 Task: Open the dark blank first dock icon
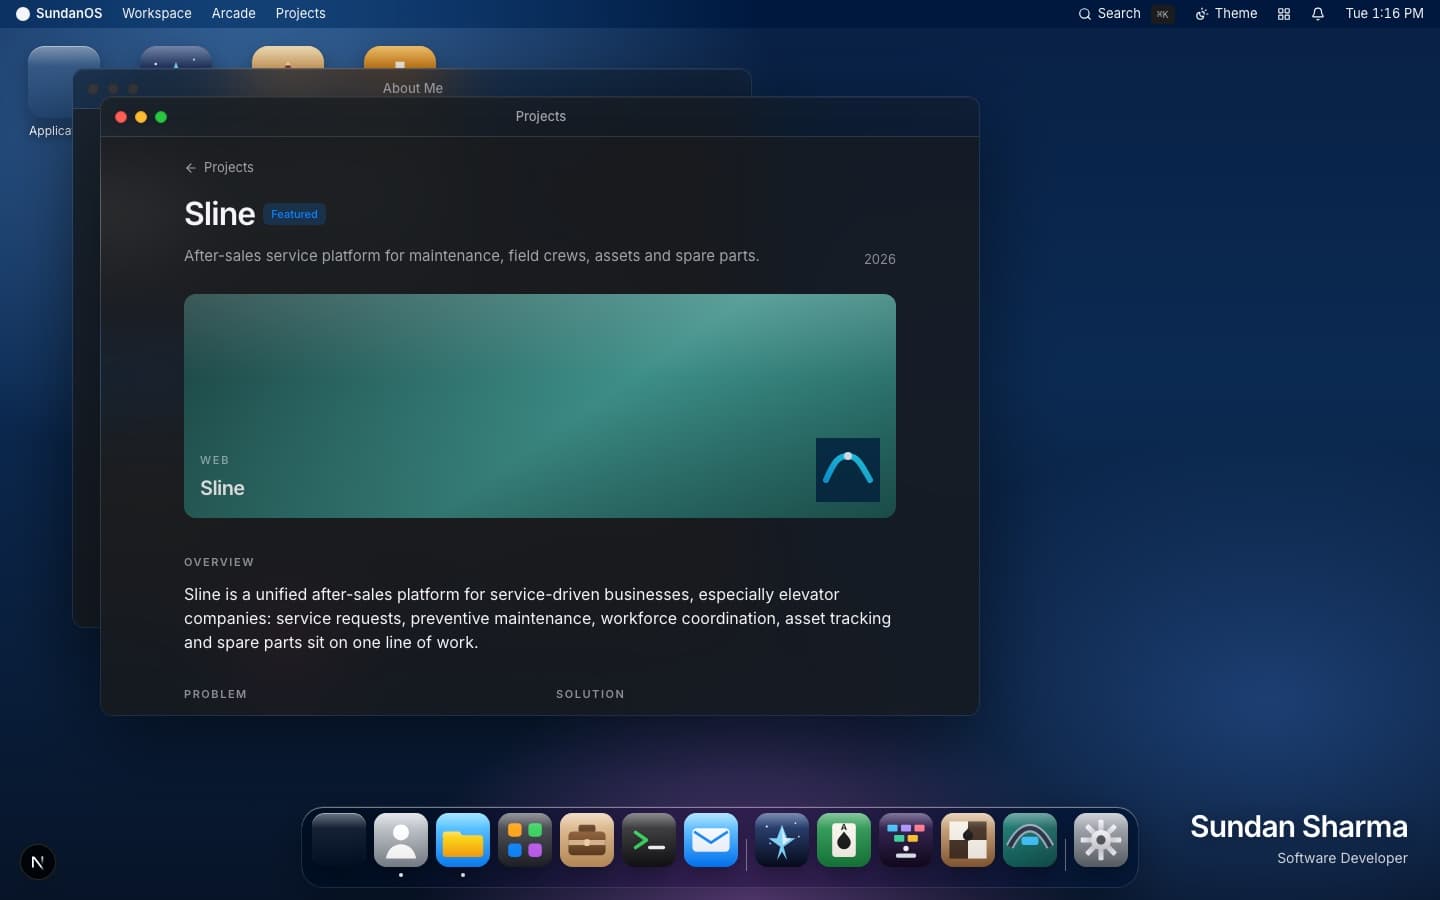(339, 840)
